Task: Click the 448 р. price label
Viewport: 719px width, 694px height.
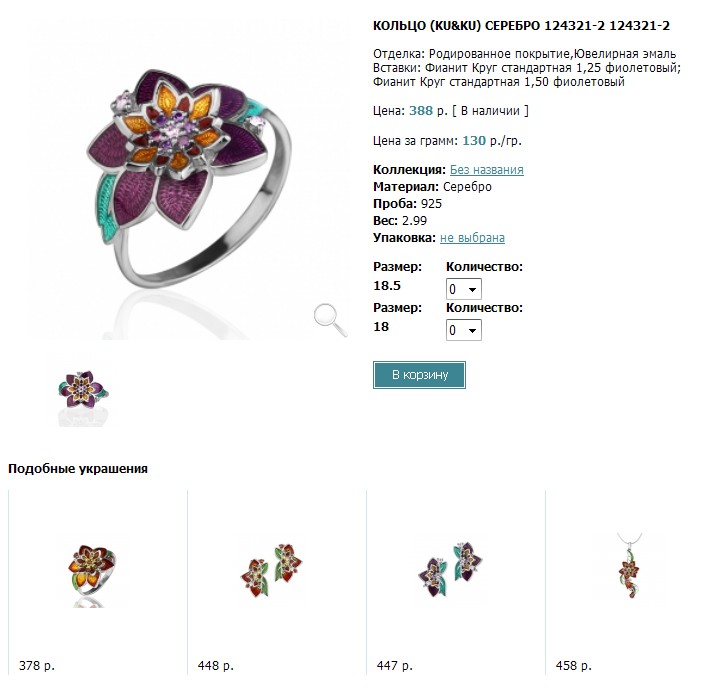Action: (x=216, y=665)
